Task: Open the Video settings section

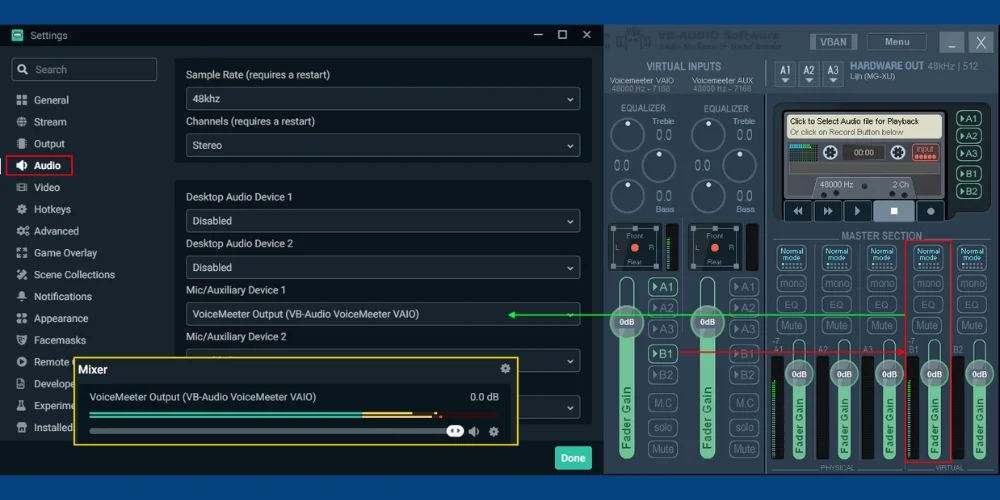Action: (x=47, y=187)
